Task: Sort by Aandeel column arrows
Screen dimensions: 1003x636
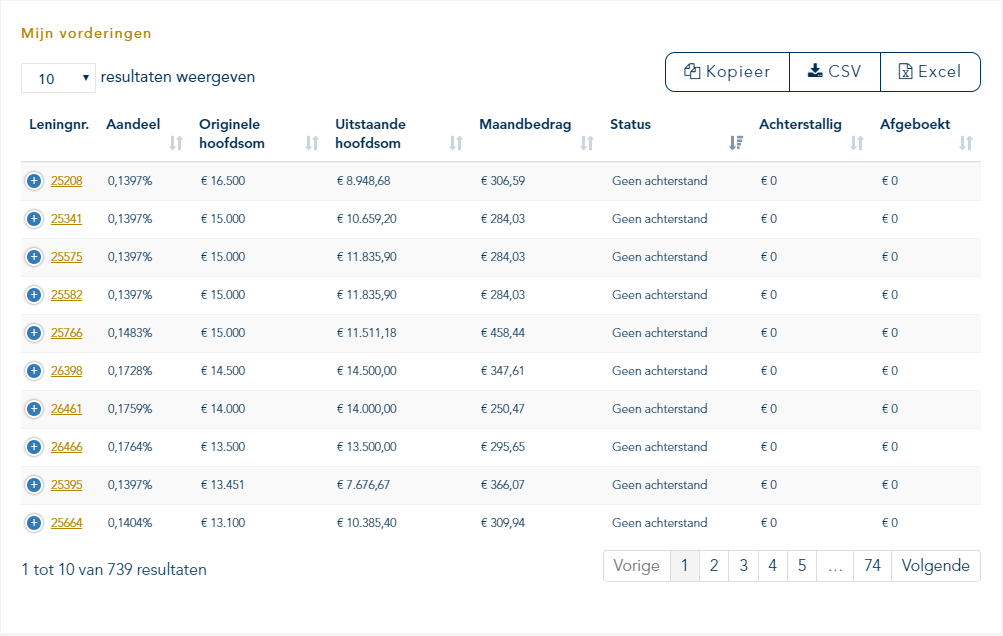Action: click(176, 143)
